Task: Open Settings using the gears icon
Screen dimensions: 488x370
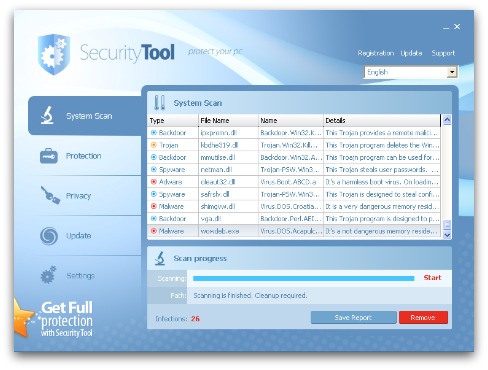Action: [x=48, y=275]
